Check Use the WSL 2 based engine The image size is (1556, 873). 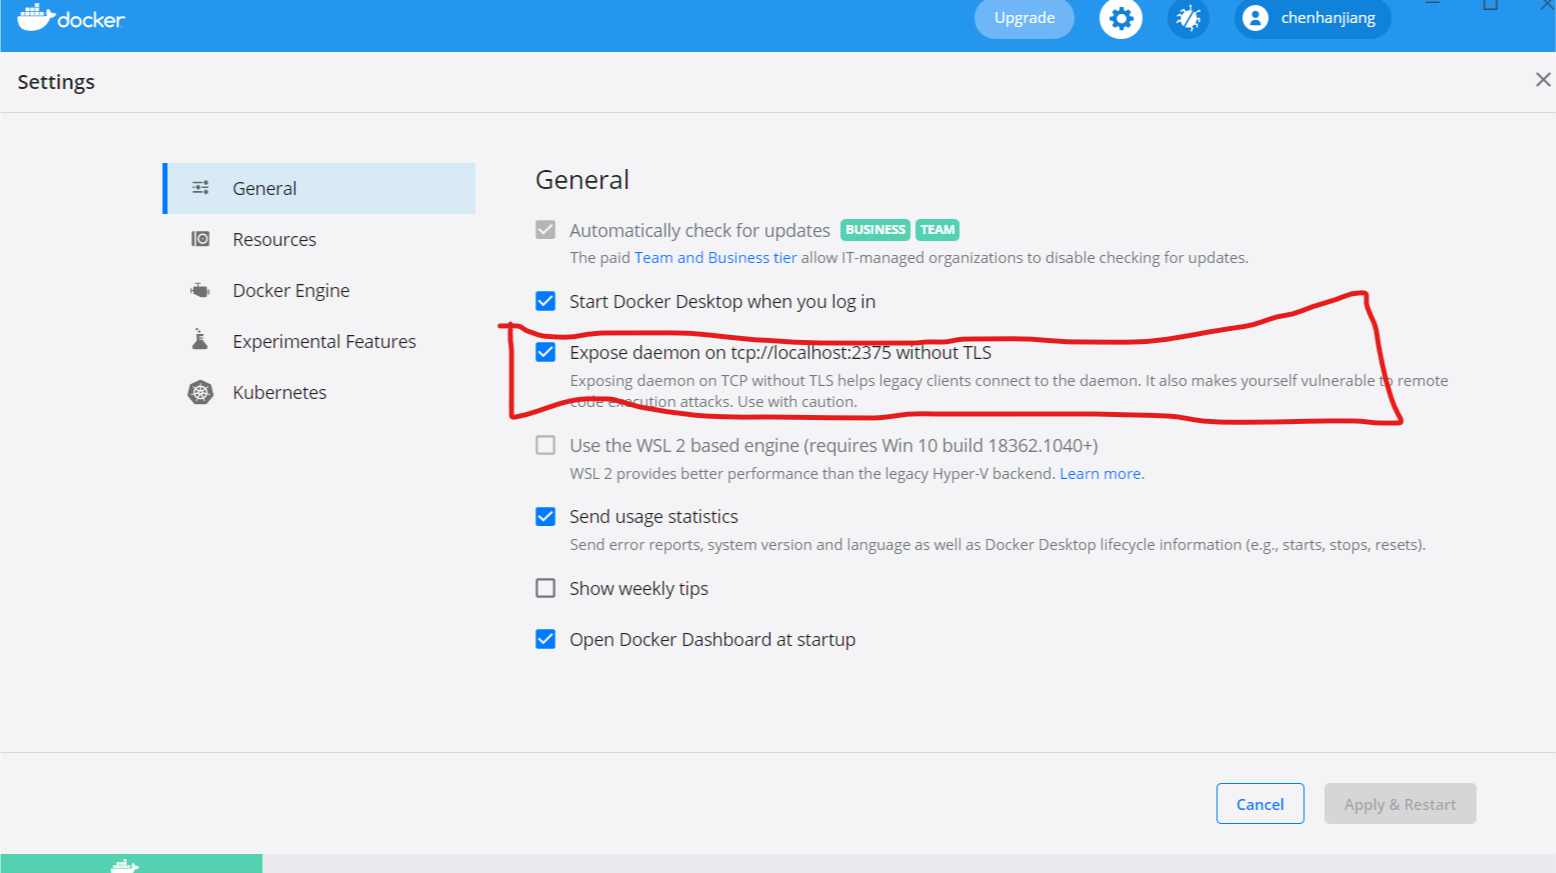[x=545, y=445]
